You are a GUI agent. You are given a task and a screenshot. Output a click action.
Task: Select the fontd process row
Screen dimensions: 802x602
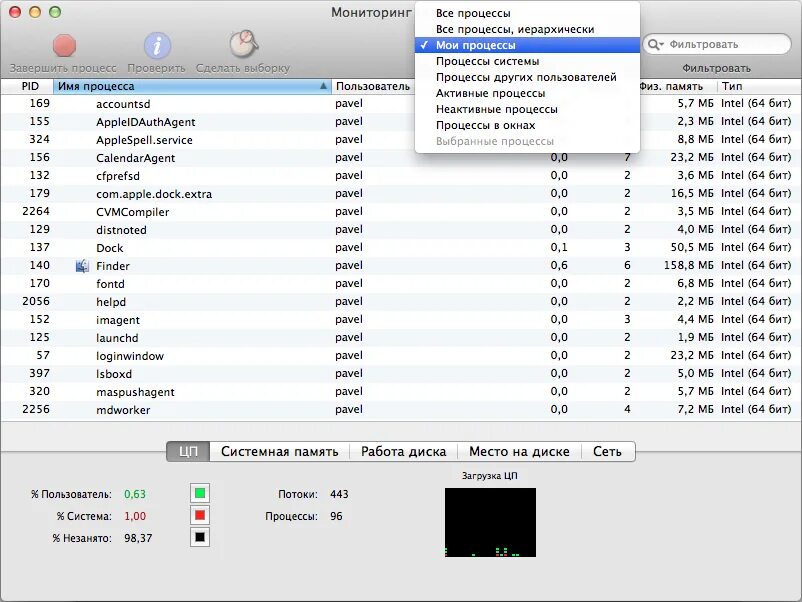click(401, 284)
